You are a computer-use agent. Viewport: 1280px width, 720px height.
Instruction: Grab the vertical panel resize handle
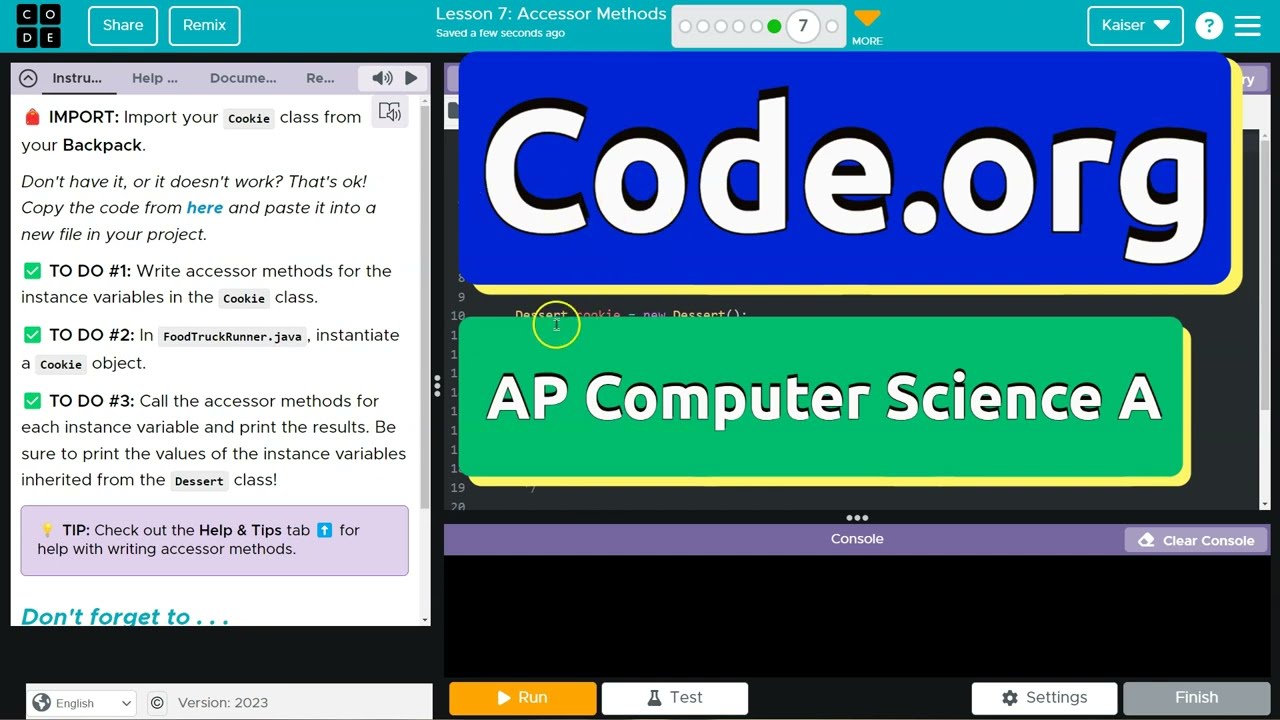437,386
